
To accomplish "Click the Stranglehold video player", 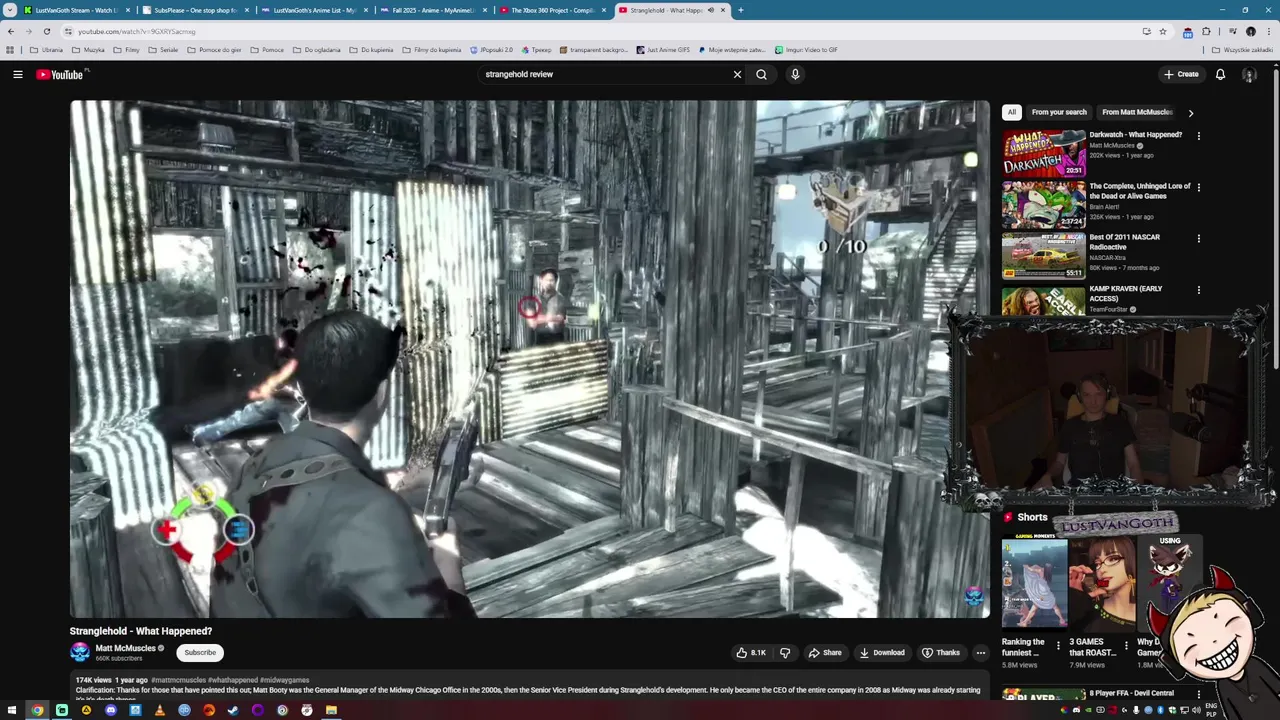I will pos(529,359).
